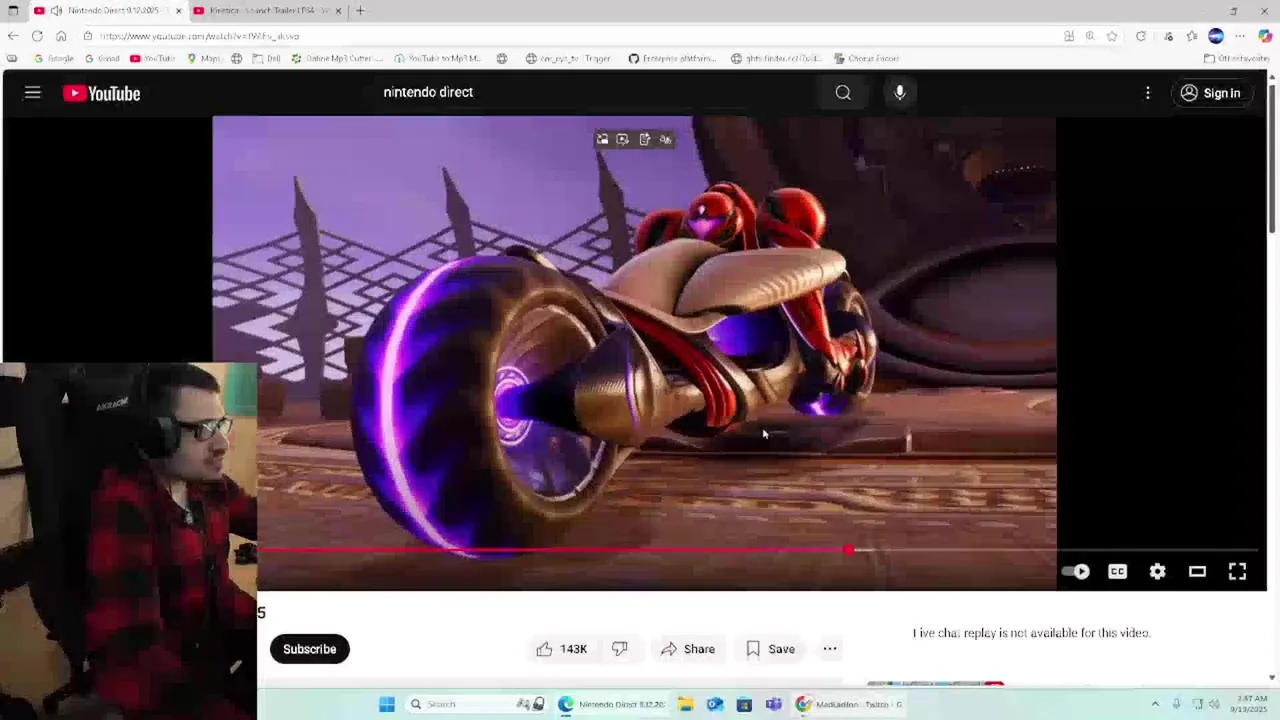Toggle the autoplay switch in player
The image size is (1280, 720).
(1076, 571)
